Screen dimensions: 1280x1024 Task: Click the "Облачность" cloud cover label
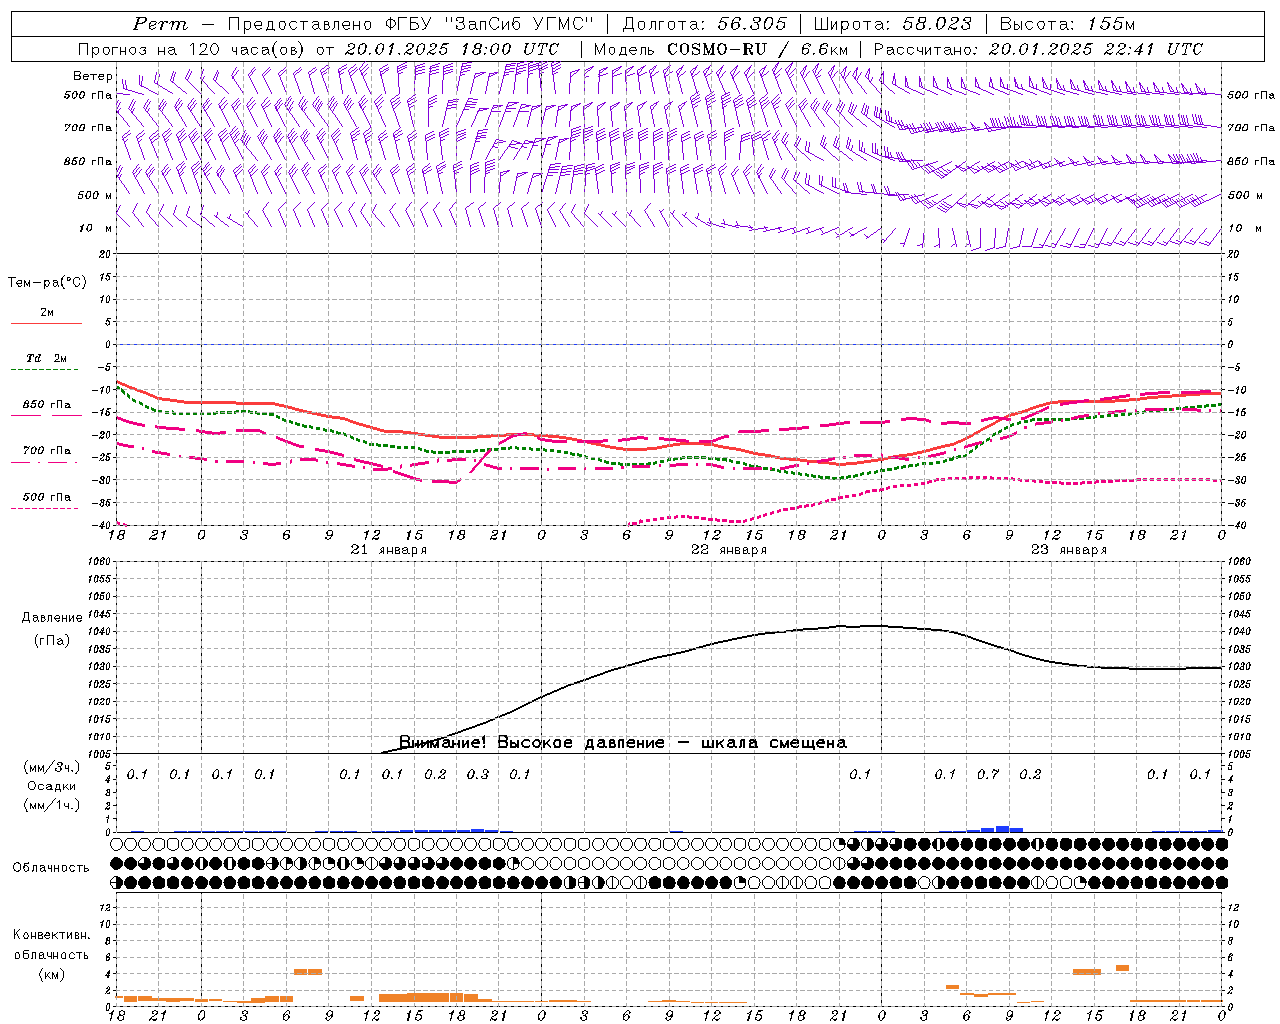(x=51, y=867)
